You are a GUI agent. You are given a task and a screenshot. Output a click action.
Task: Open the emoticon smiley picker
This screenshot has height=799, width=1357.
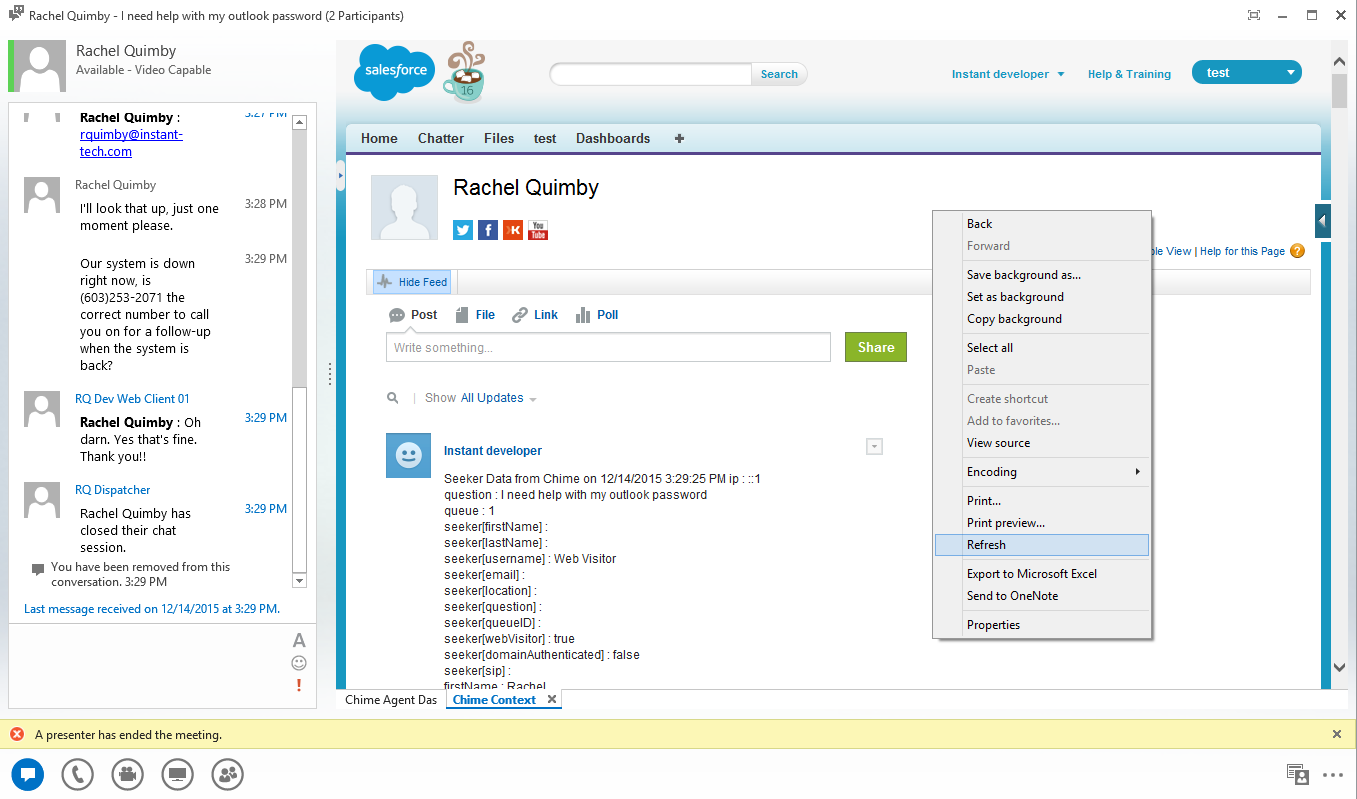(x=298, y=663)
